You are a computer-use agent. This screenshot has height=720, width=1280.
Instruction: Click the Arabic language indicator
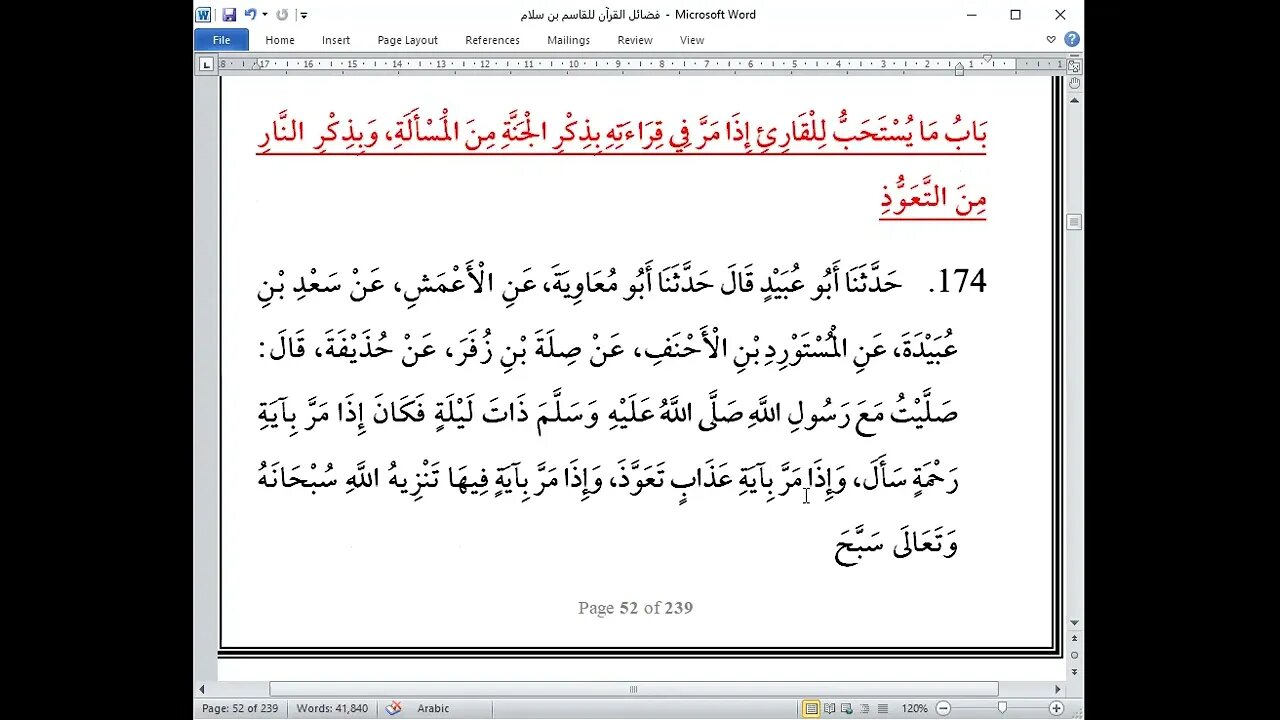pos(433,708)
